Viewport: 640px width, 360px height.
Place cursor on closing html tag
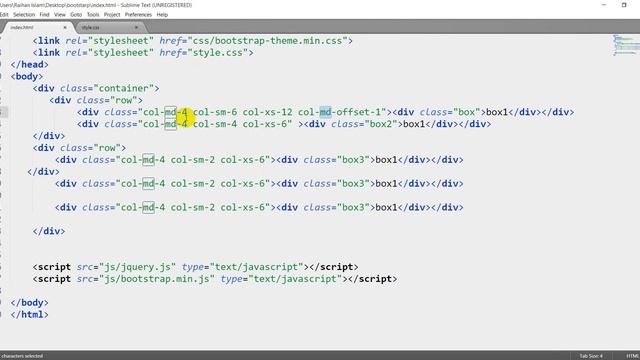[29, 315]
